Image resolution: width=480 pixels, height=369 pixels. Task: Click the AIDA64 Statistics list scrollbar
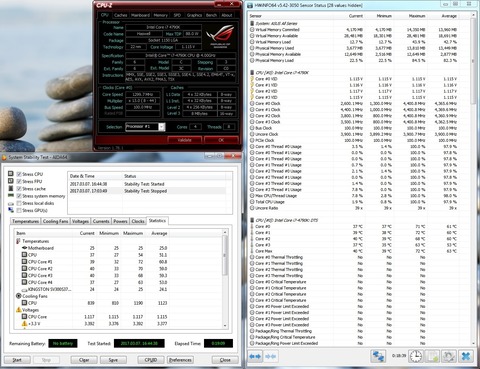coord(225,279)
